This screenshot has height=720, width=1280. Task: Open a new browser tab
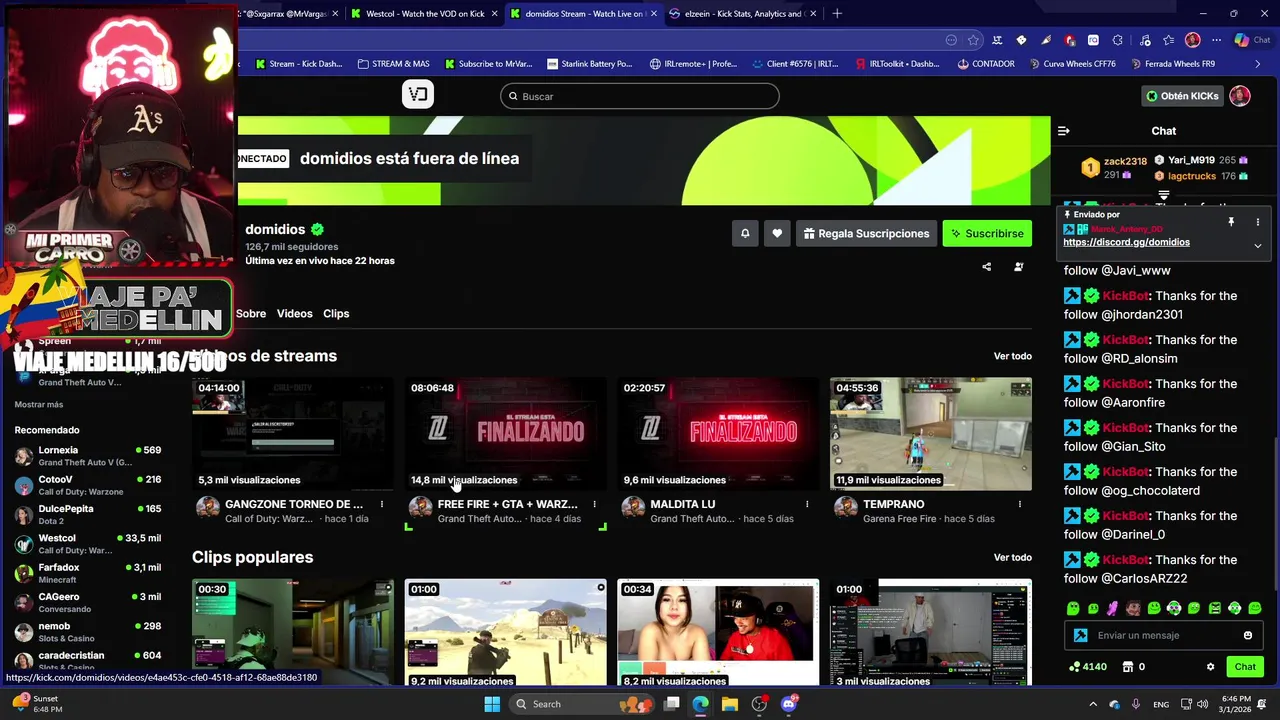point(837,14)
